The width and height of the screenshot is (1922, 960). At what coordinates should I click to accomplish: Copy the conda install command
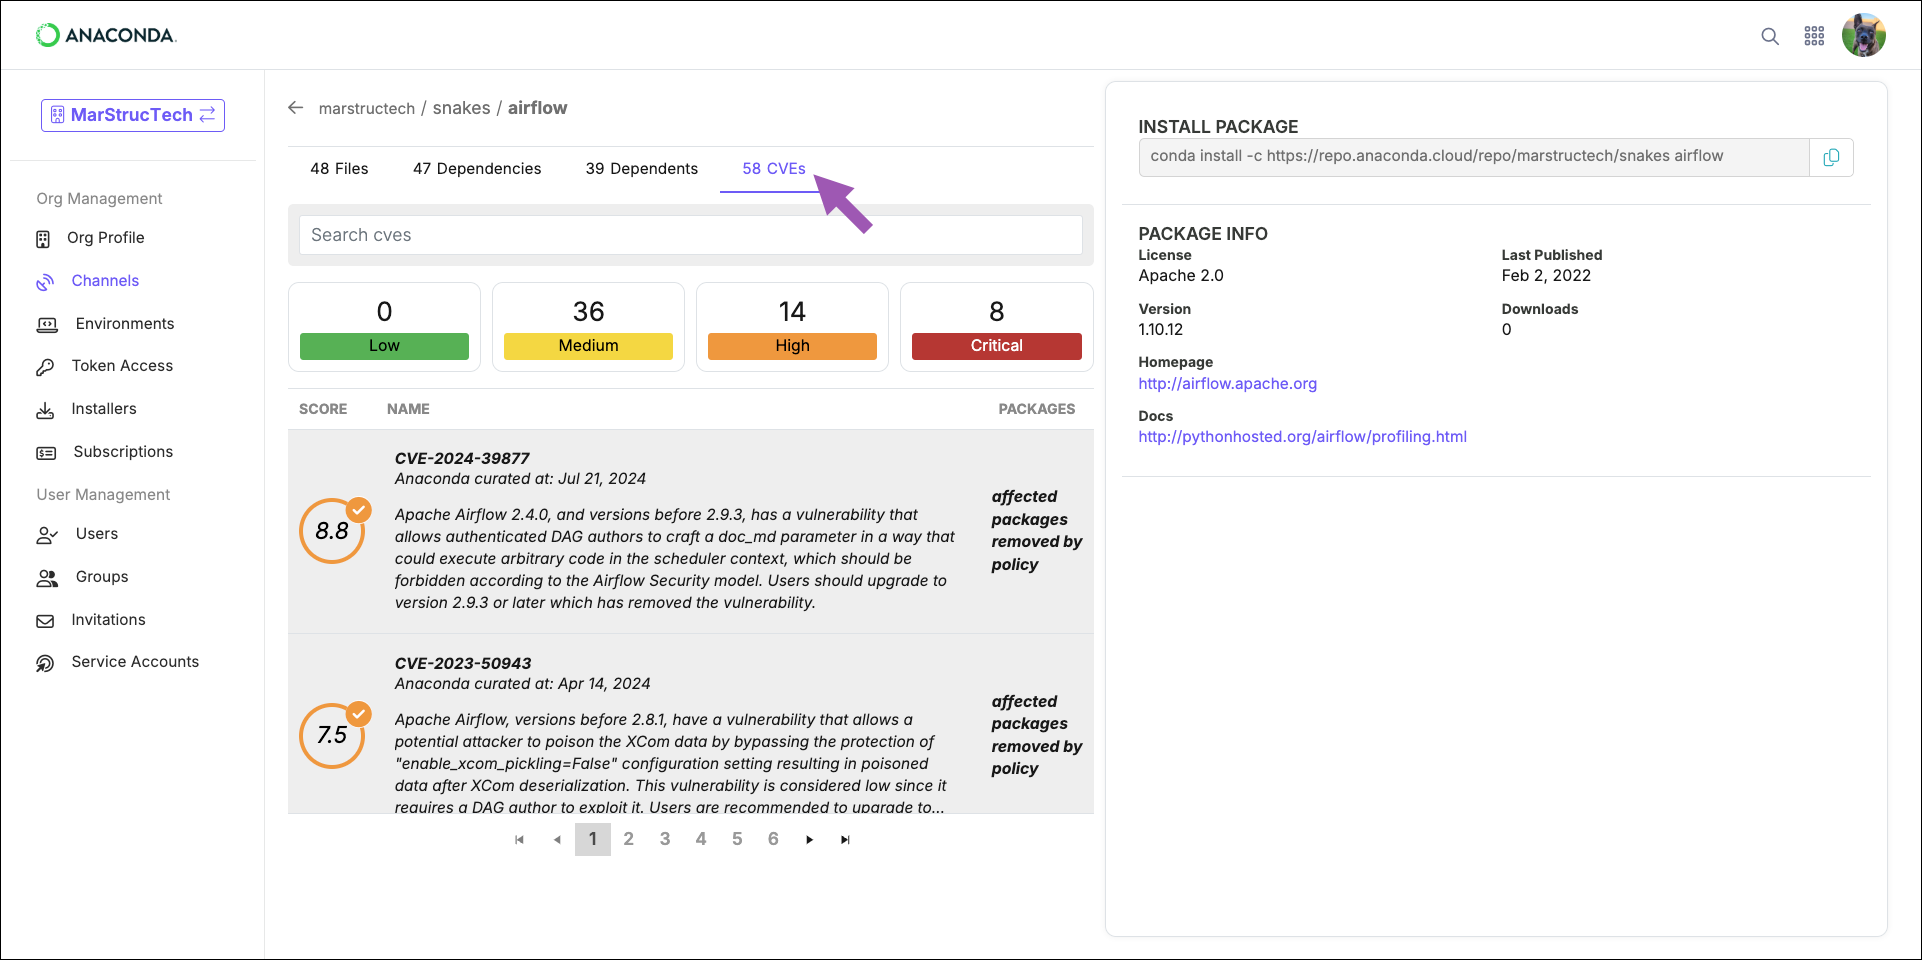(1832, 157)
